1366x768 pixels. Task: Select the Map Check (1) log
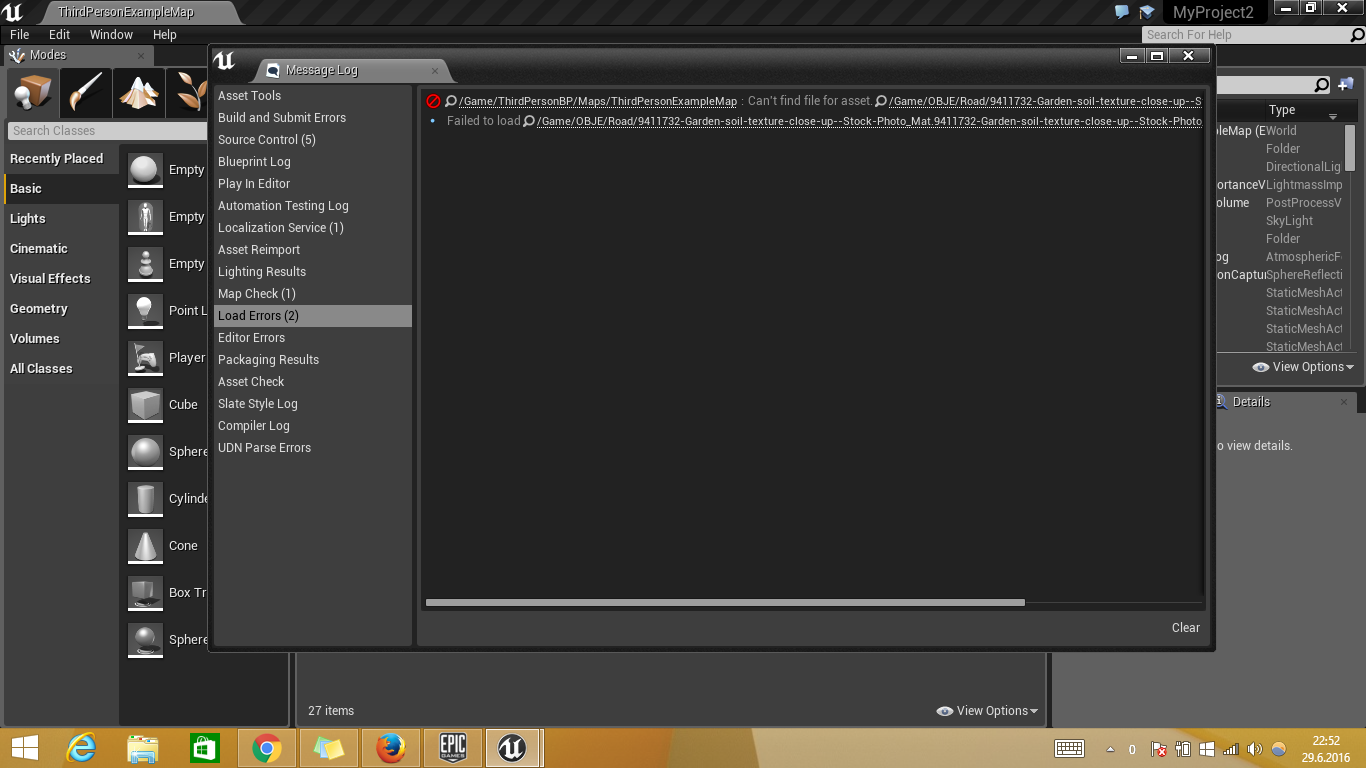[312, 294]
